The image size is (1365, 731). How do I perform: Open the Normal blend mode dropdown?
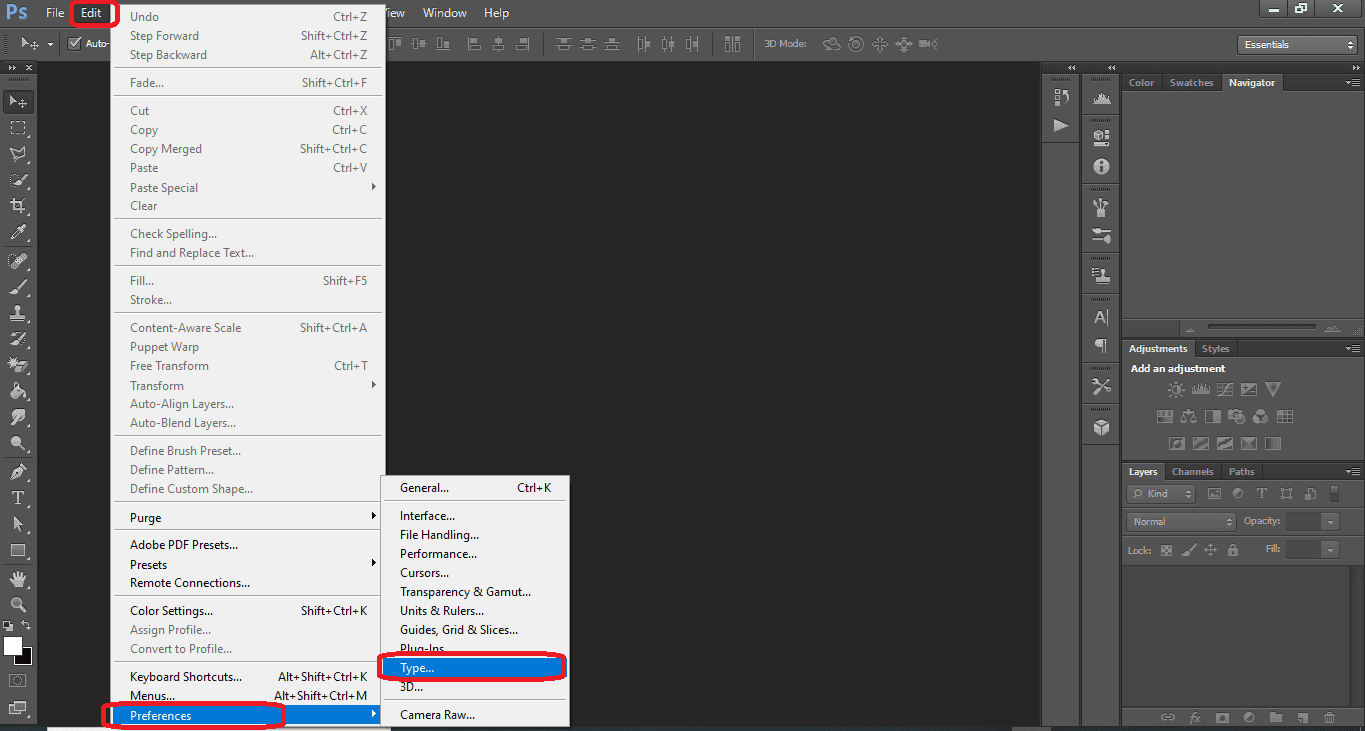click(x=1182, y=521)
